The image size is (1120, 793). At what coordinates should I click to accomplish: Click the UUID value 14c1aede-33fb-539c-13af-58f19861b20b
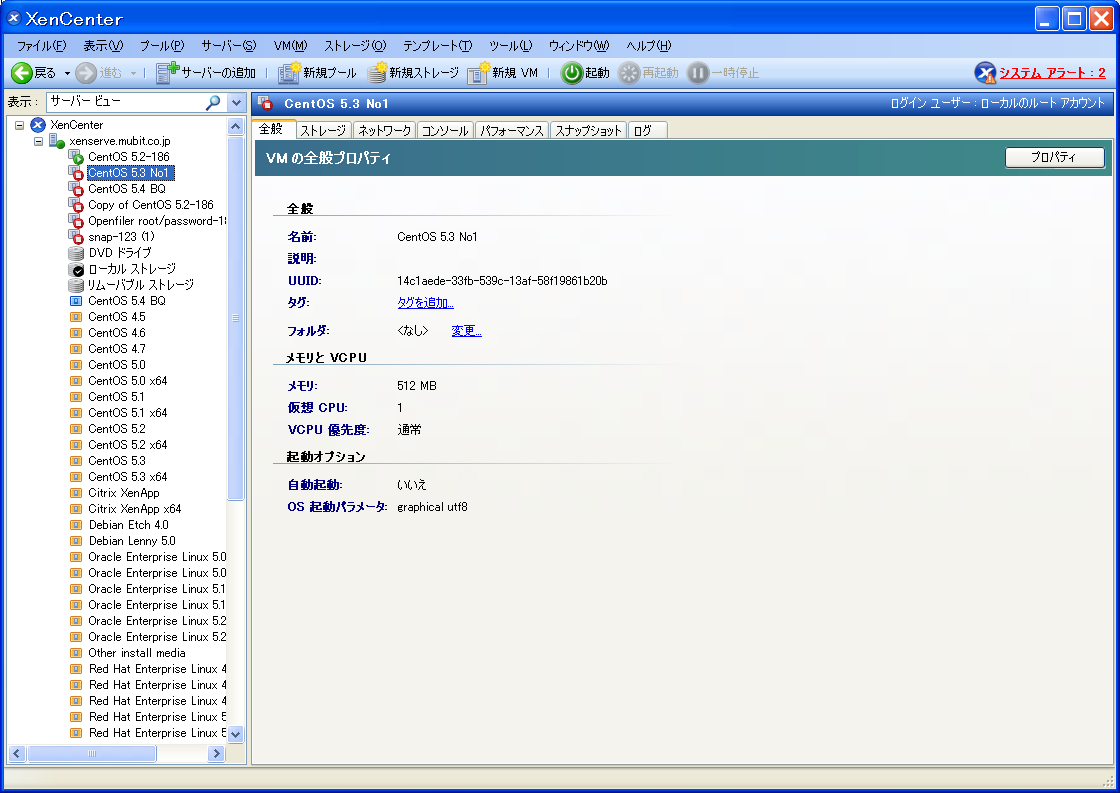click(x=502, y=281)
